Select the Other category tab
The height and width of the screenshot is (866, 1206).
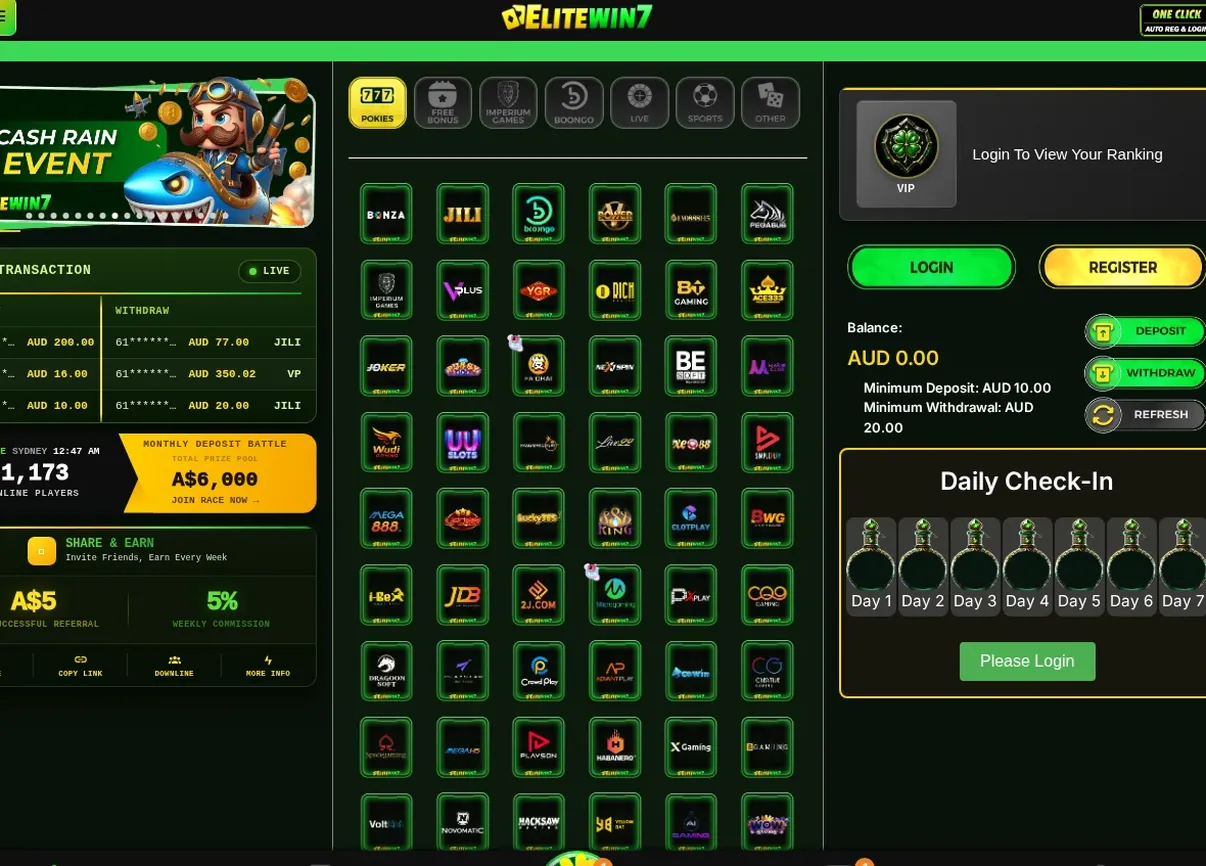click(770, 103)
